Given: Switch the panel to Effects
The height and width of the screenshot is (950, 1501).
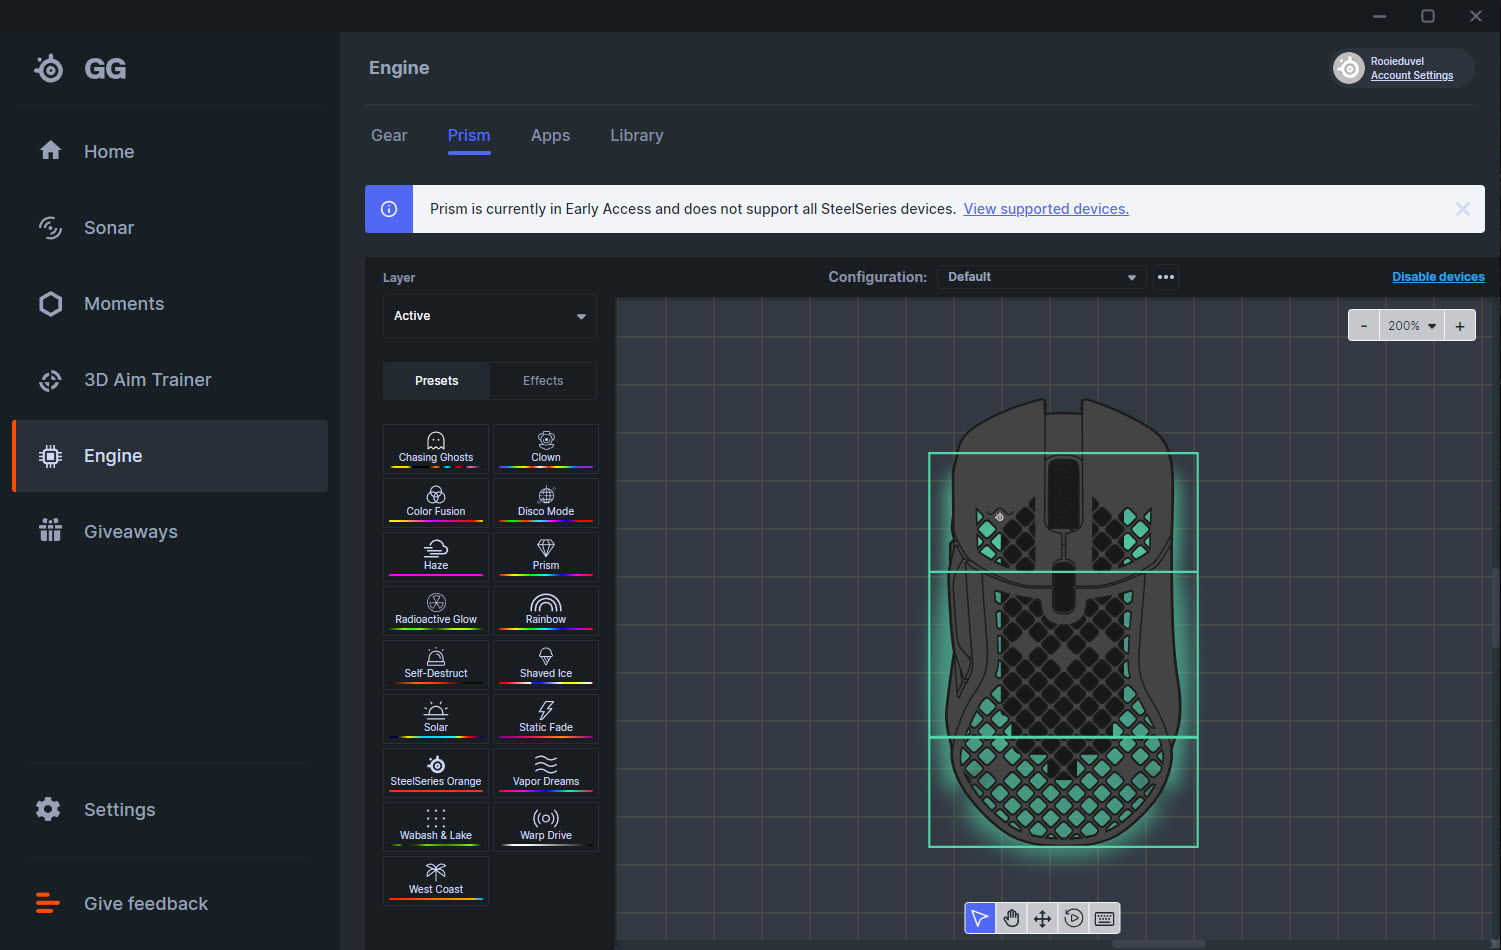Looking at the screenshot, I should click(543, 381).
